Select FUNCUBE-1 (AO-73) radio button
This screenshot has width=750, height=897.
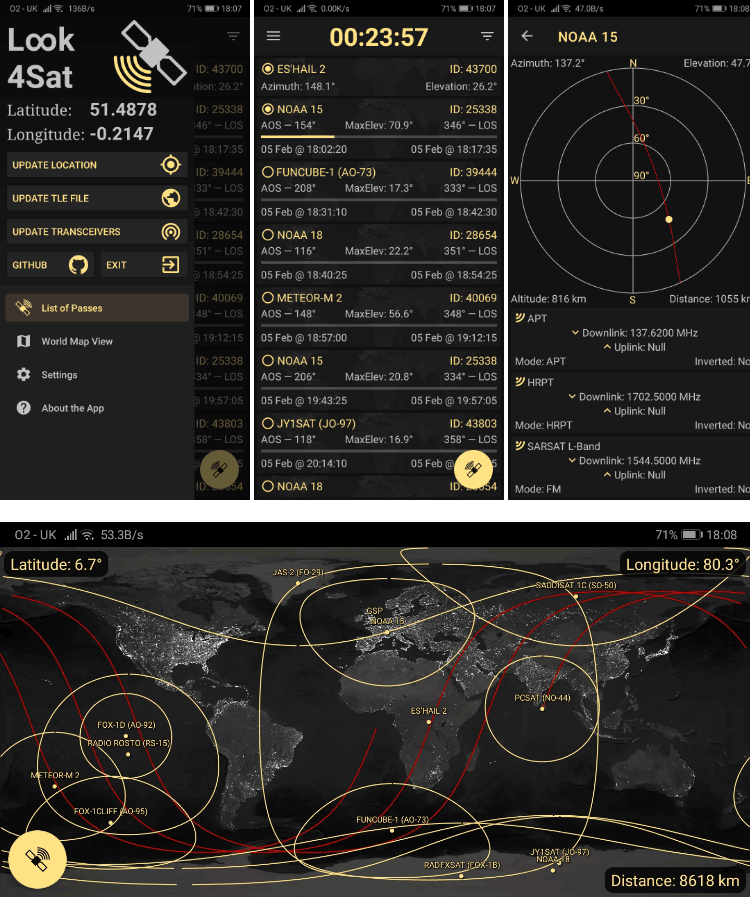267,172
